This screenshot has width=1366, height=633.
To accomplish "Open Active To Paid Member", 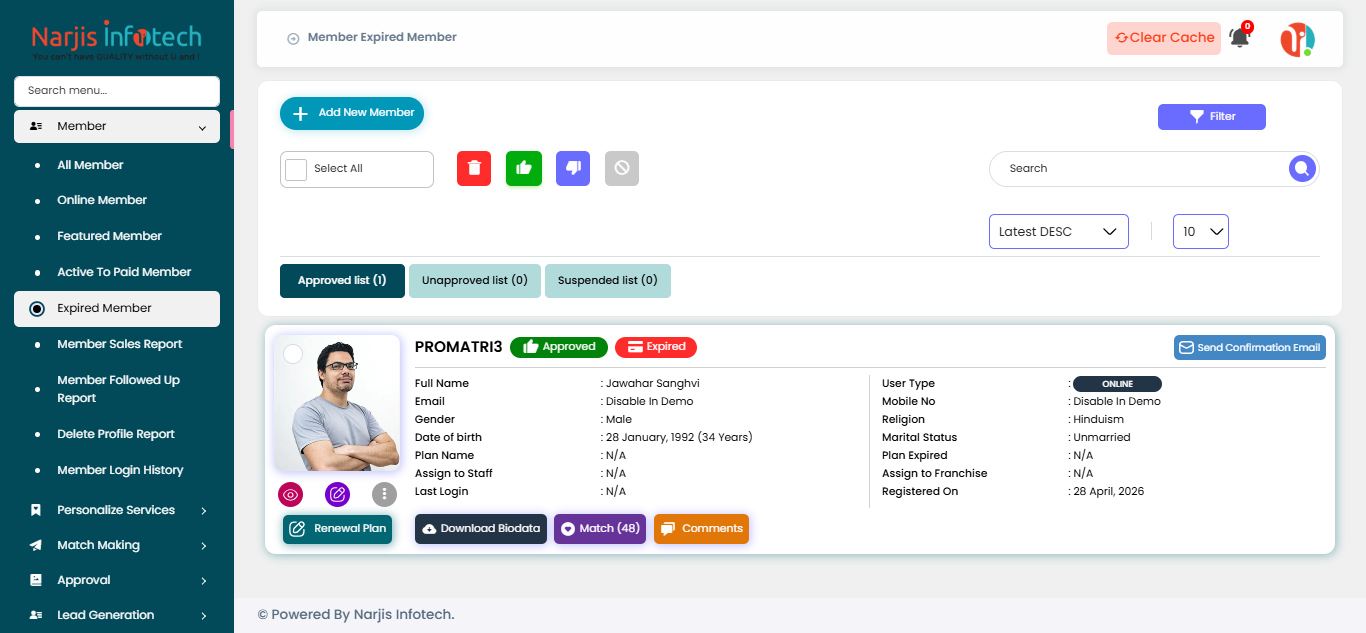I will pyautogui.click(x=124, y=272).
